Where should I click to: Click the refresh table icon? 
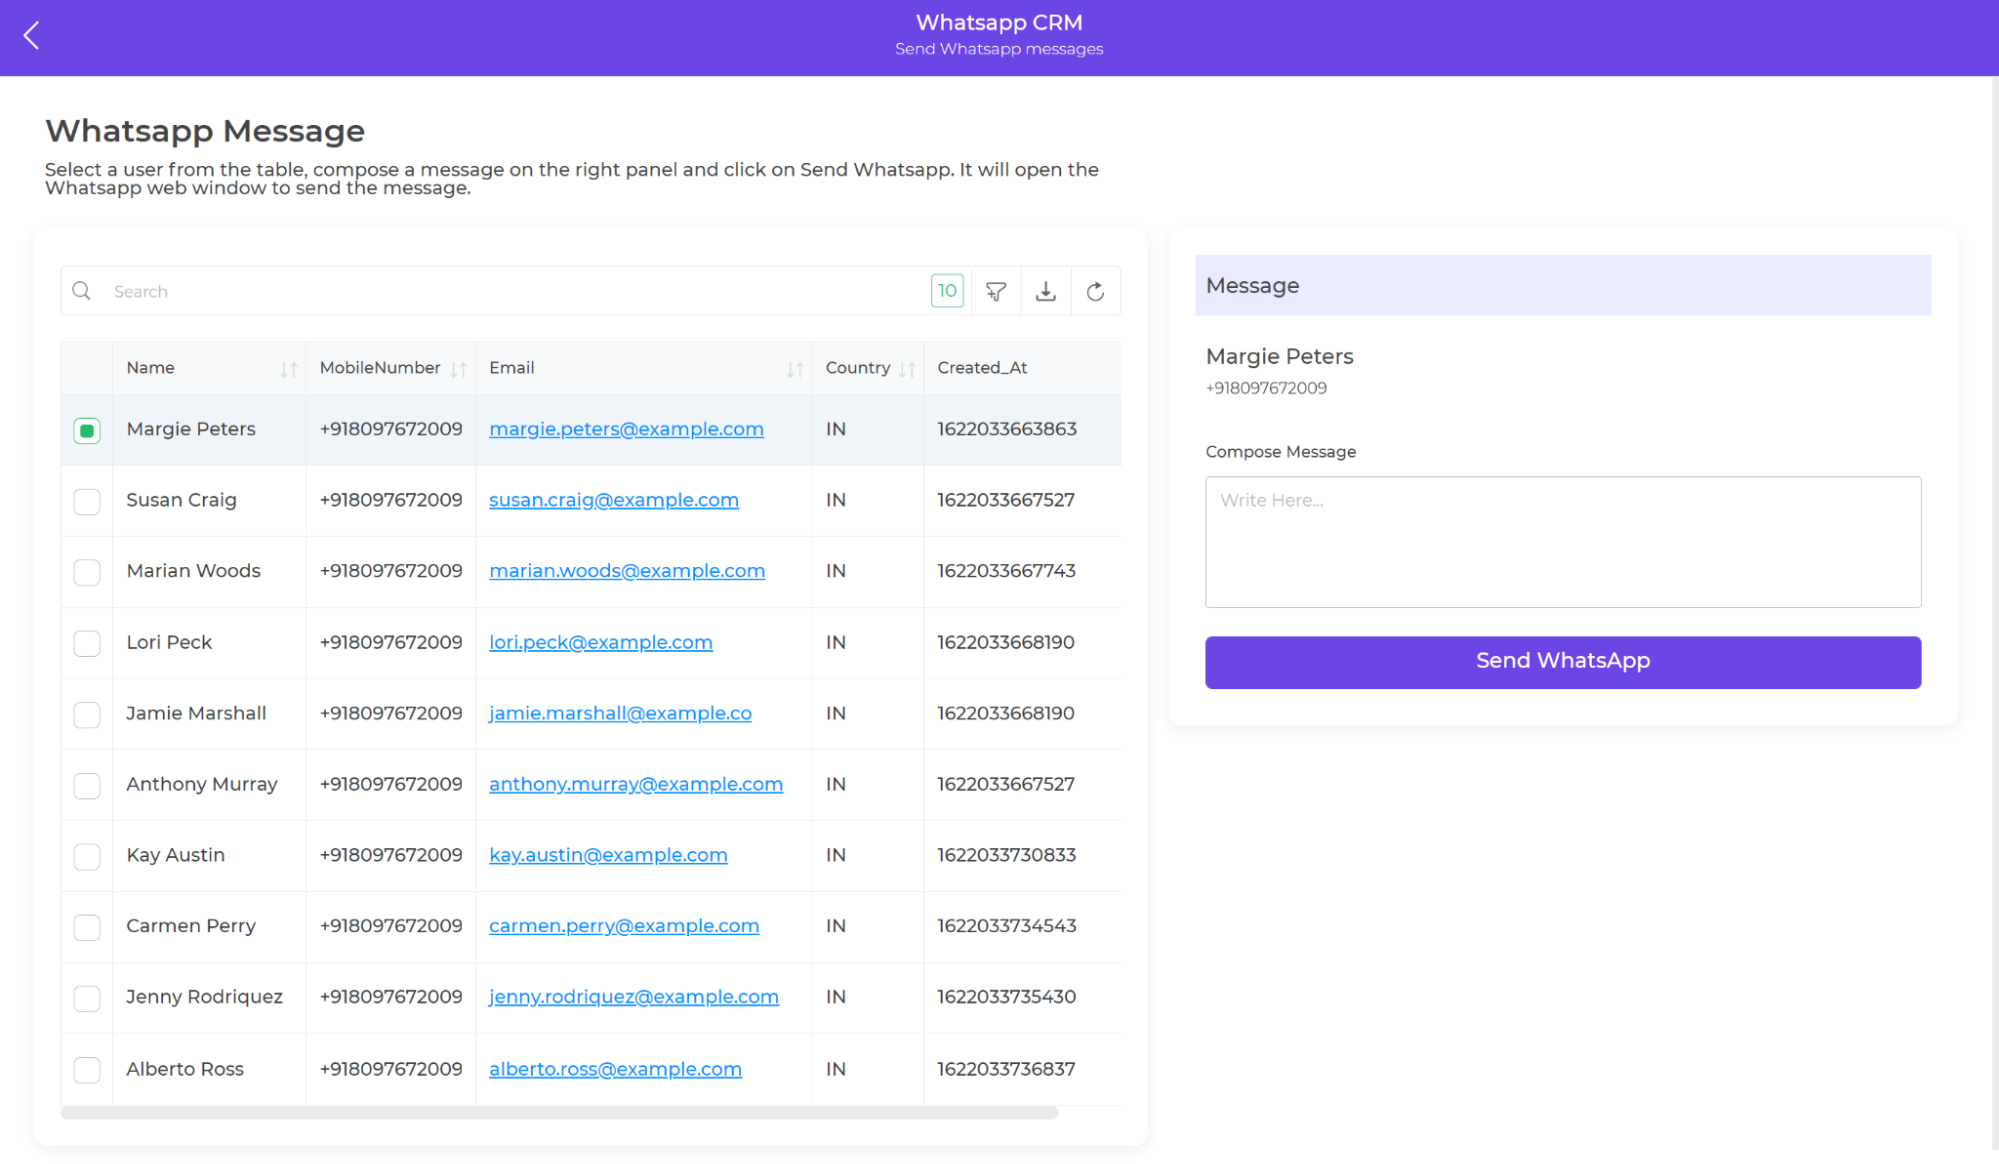point(1095,291)
